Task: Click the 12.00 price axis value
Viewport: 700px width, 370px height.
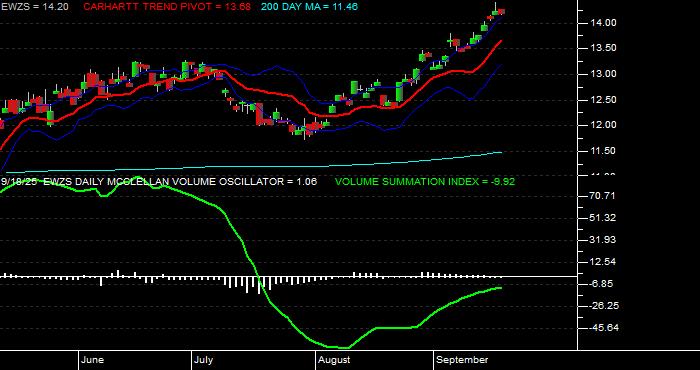Action: 604,125
